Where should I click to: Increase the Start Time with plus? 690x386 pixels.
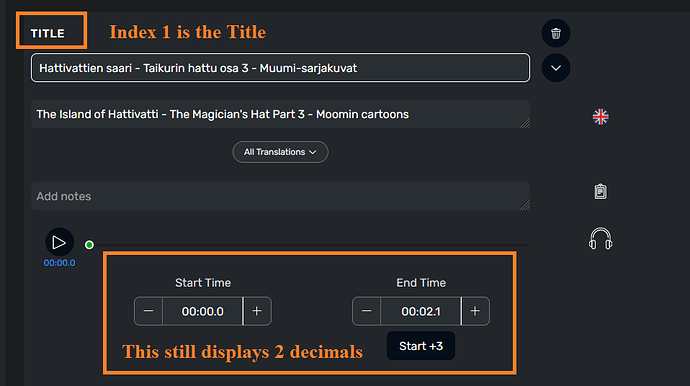[257, 311]
